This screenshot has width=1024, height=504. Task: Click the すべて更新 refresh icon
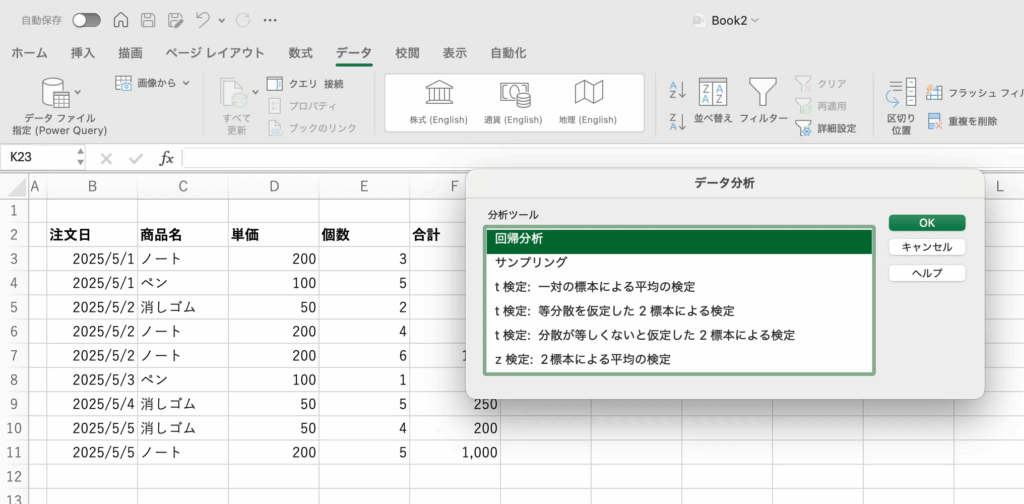(234, 94)
